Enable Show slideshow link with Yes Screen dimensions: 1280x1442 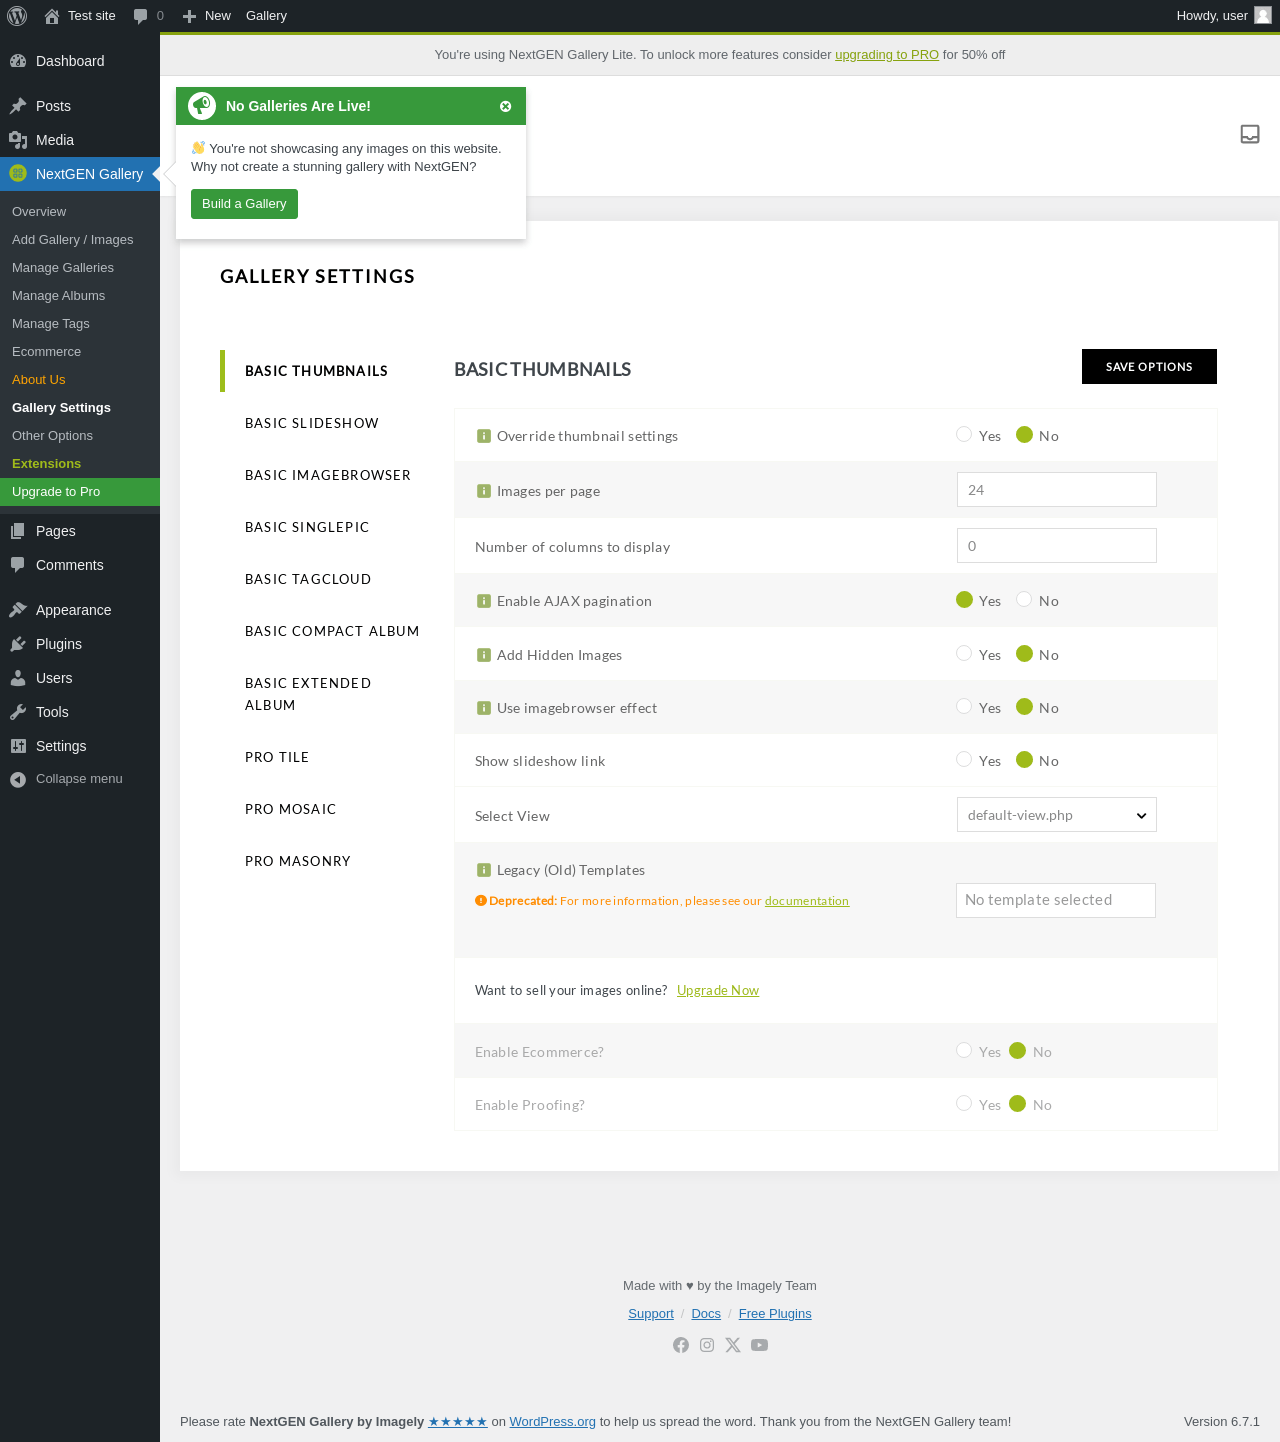point(964,759)
